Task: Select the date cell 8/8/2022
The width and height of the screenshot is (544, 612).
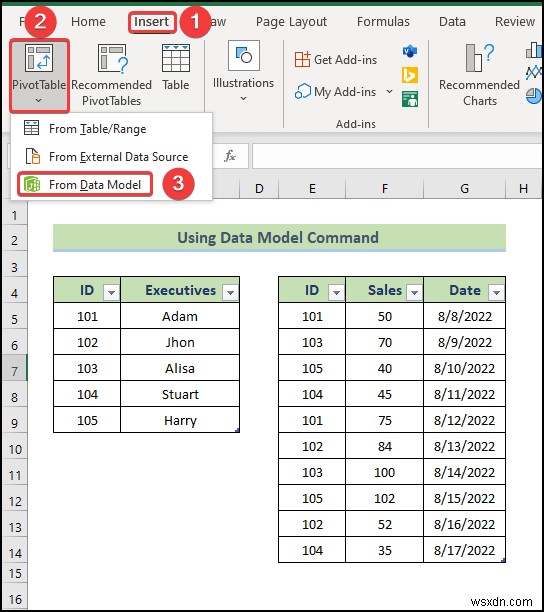Action: click(464, 316)
